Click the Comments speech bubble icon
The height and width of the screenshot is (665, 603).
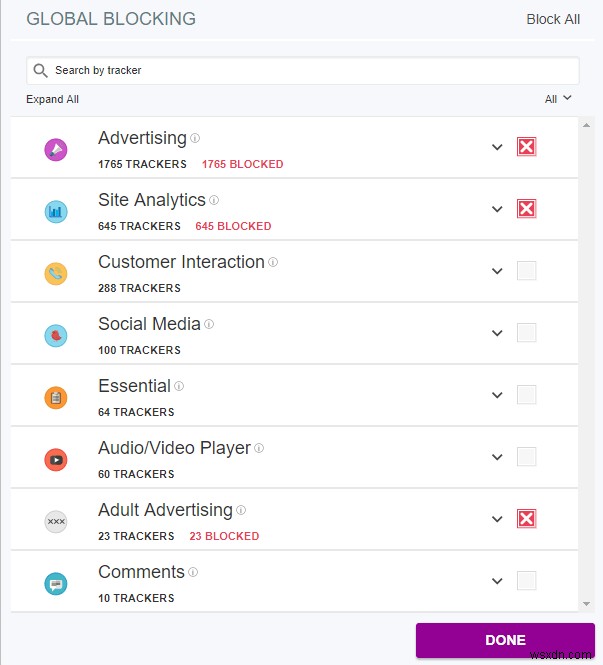coord(56,584)
